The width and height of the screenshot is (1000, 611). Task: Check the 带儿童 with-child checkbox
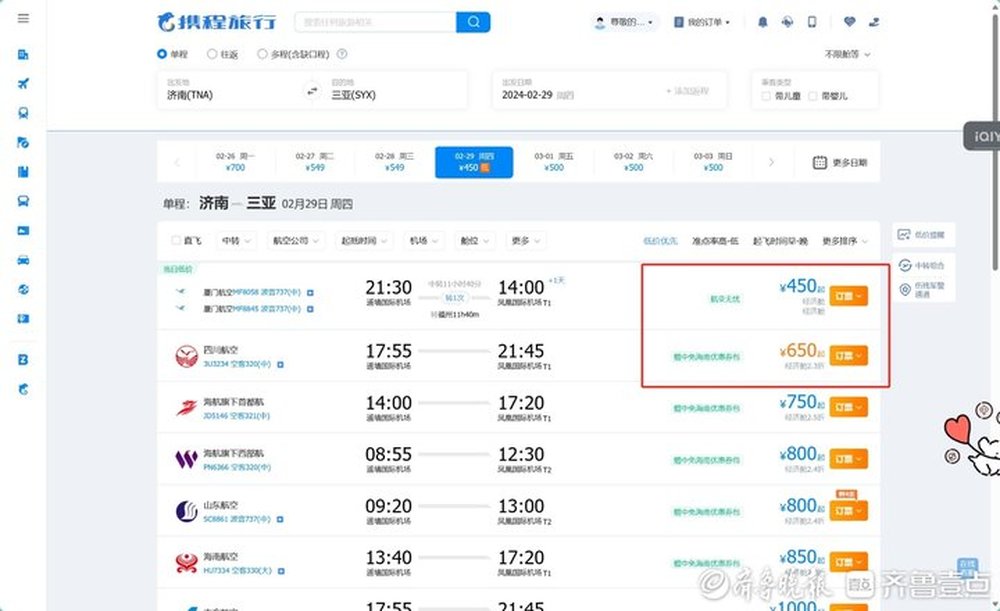(x=766, y=96)
